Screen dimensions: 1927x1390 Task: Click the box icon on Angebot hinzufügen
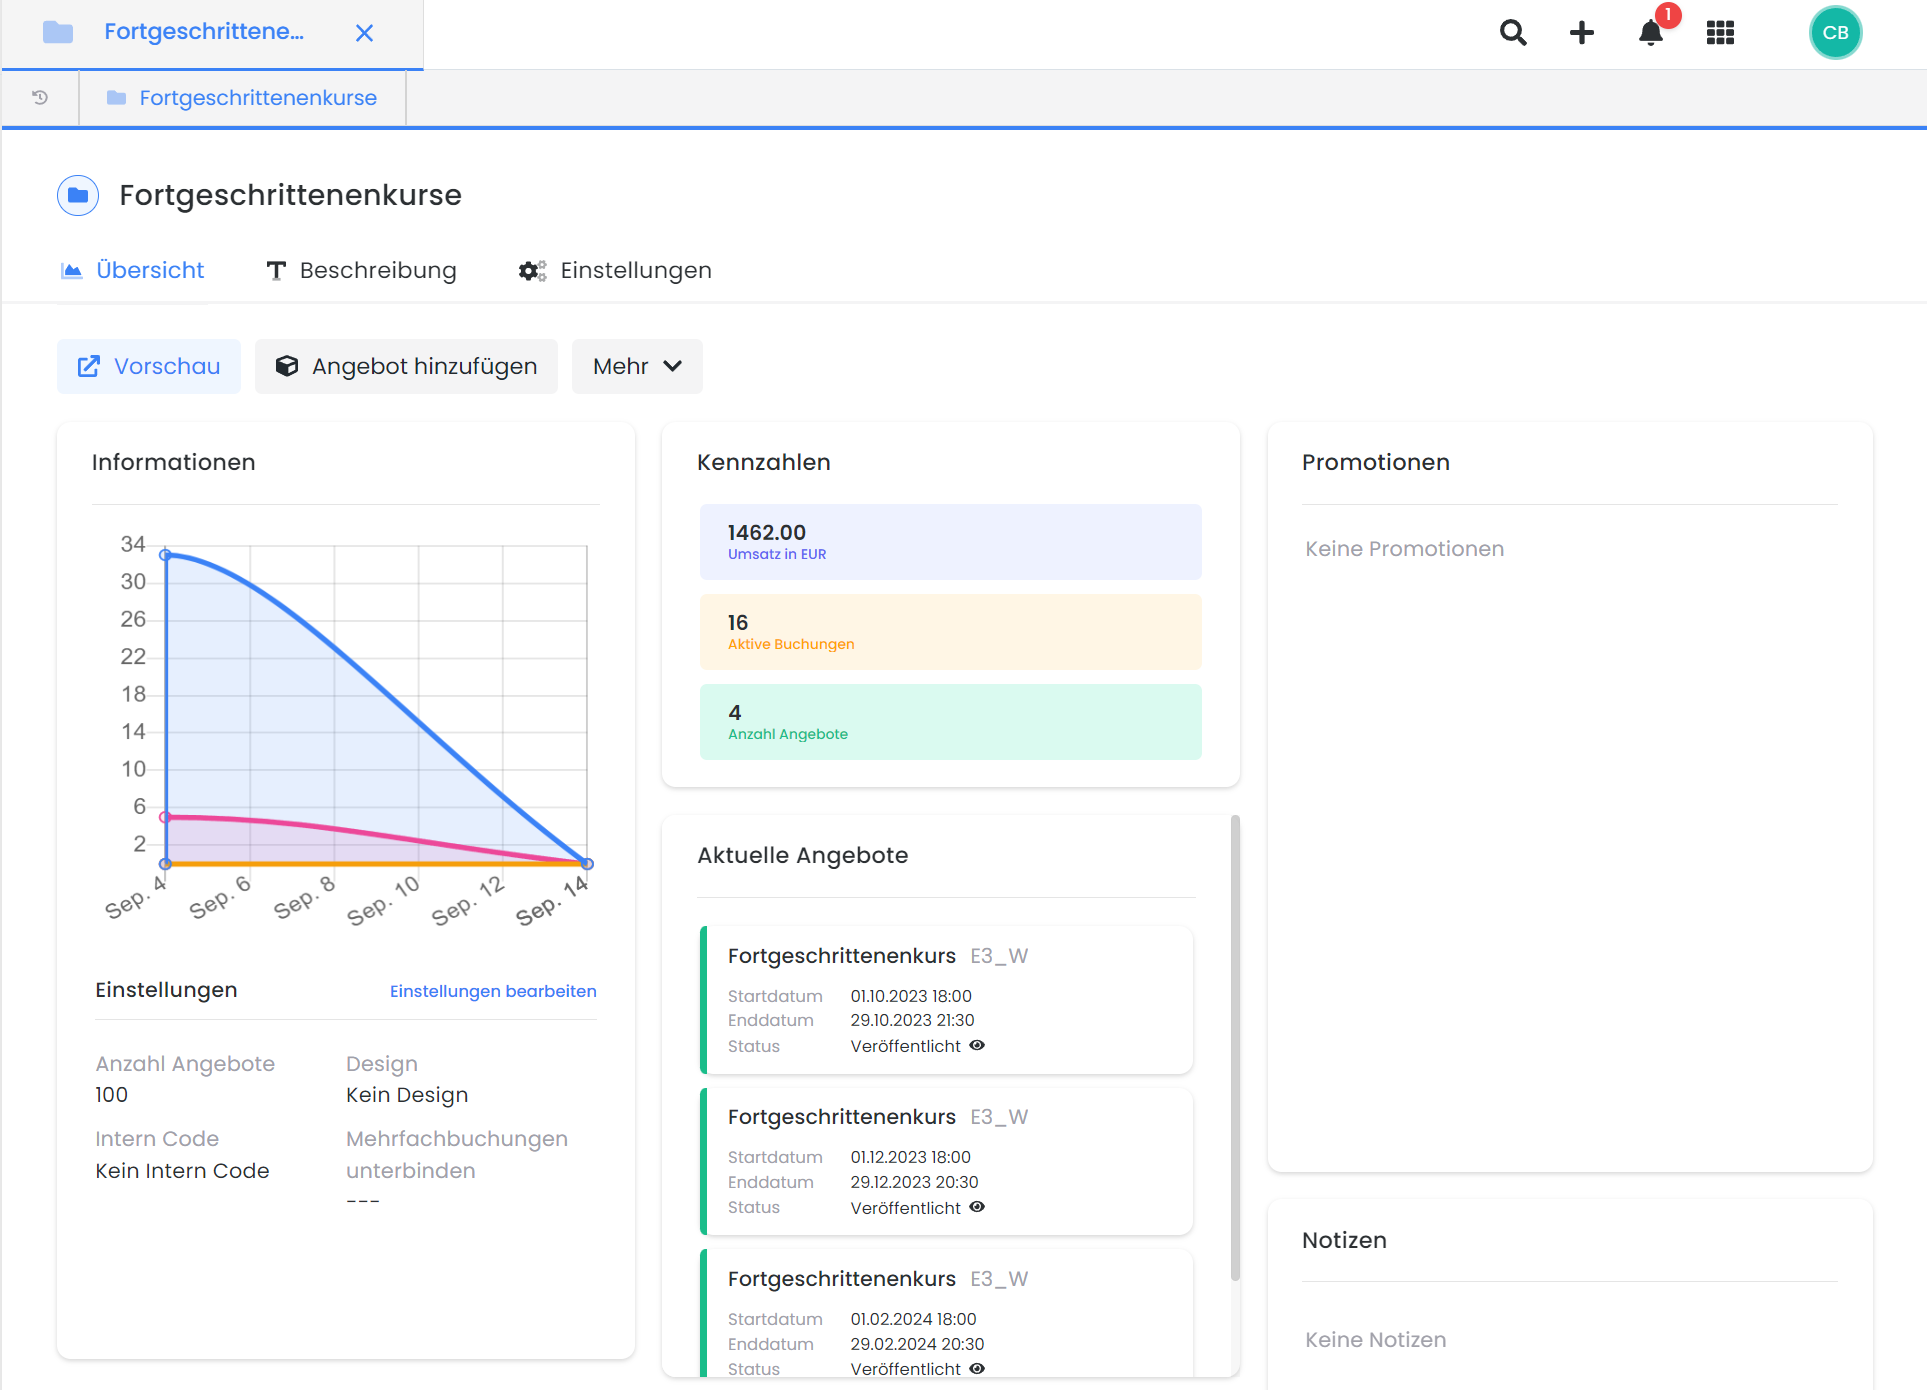click(x=287, y=366)
